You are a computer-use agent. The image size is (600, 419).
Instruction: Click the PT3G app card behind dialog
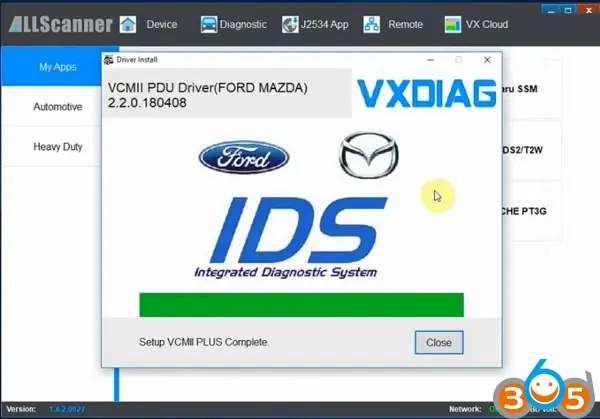(x=532, y=211)
